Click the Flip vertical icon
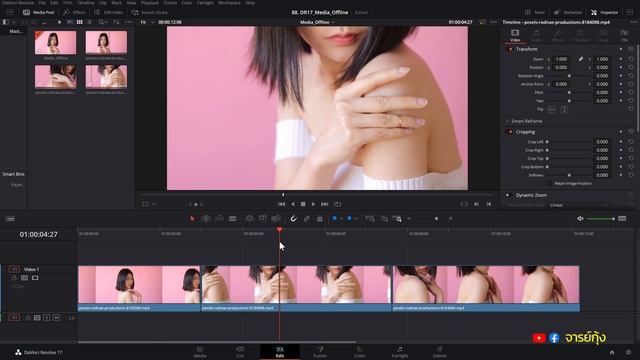 564,109
